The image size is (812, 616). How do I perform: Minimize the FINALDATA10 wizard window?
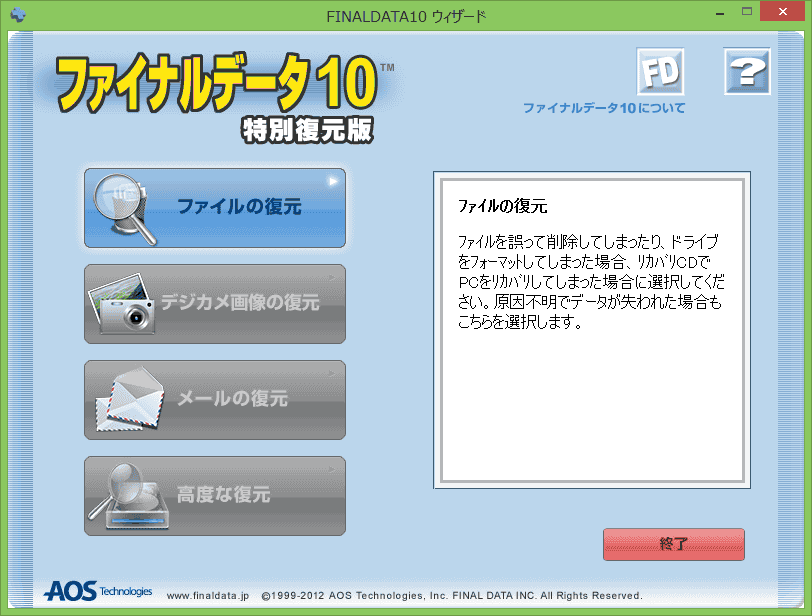click(720, 13)
